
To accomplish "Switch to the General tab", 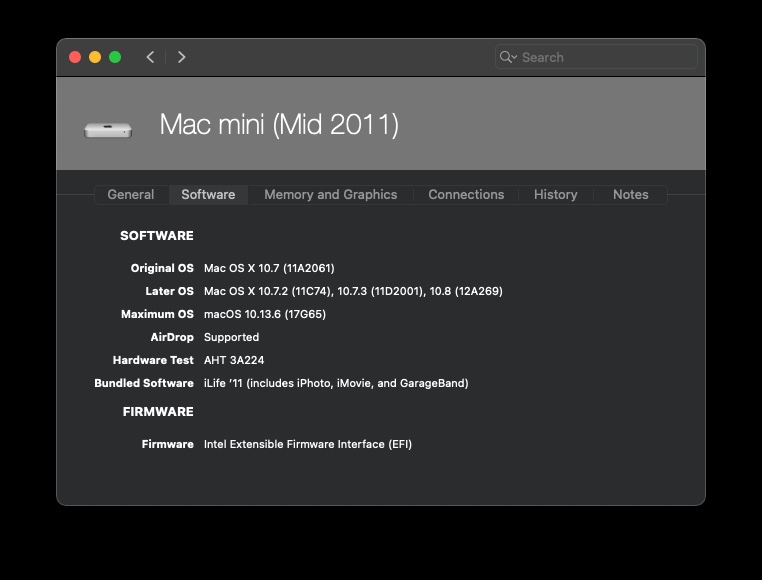I will click(131, 194).
